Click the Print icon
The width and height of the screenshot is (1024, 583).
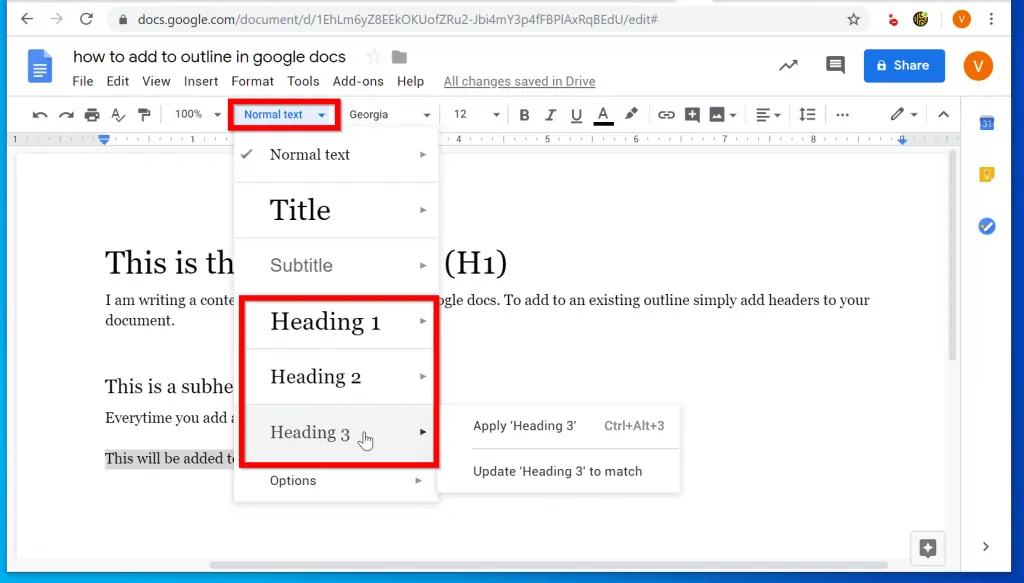click(92, 115)
